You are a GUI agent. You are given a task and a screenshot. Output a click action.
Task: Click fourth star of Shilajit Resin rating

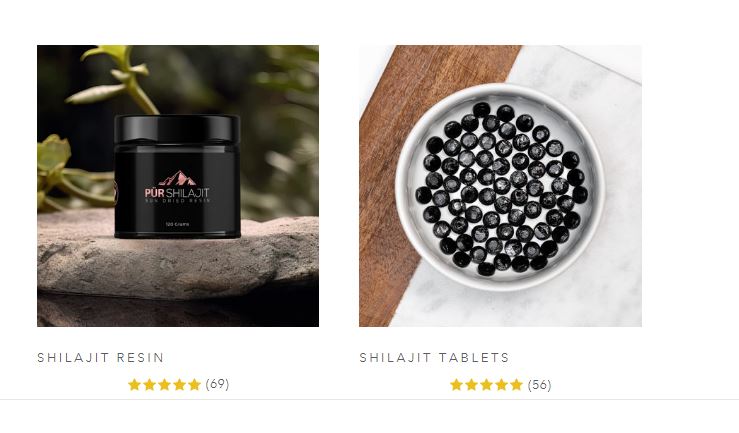coord(180,385)
